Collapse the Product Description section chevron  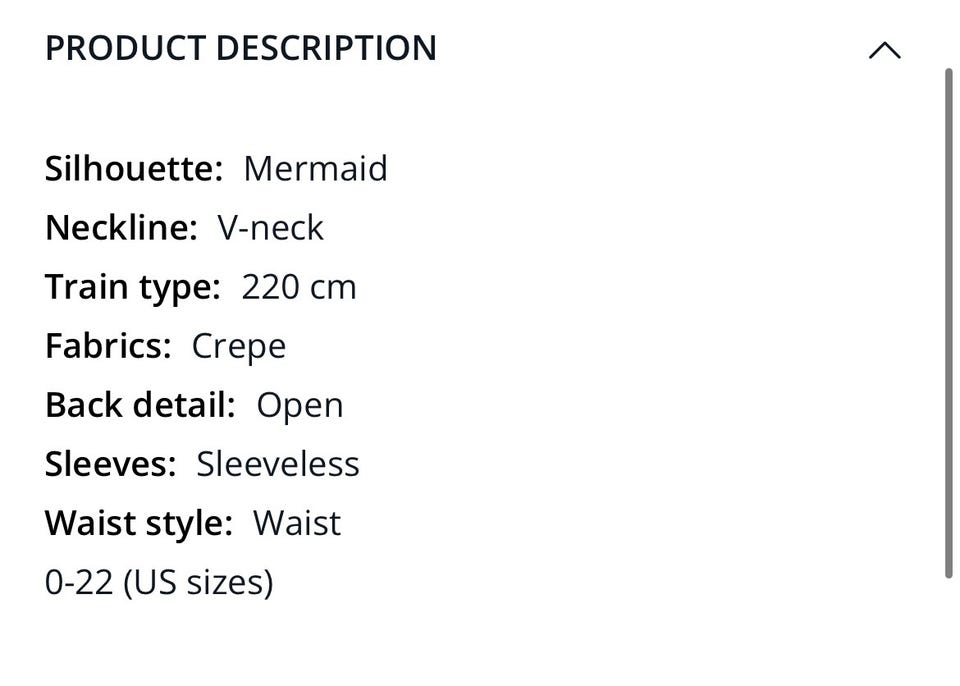(884, 50)
